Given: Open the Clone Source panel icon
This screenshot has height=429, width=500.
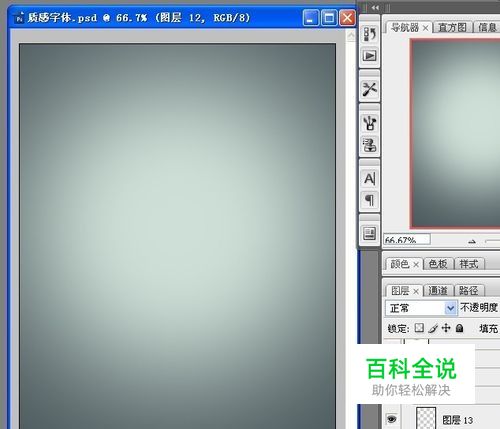Looking at the screenshot, I should click(x=370, y=145).
